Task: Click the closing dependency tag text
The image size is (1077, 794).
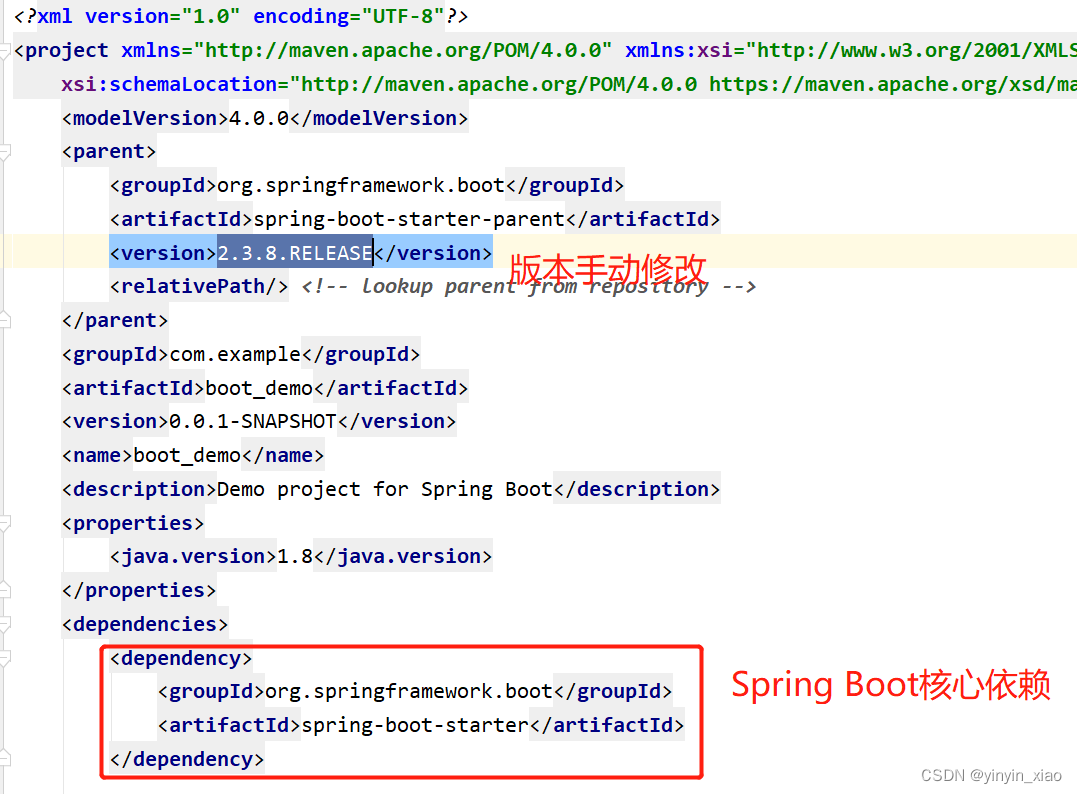Action: (187, 759)
